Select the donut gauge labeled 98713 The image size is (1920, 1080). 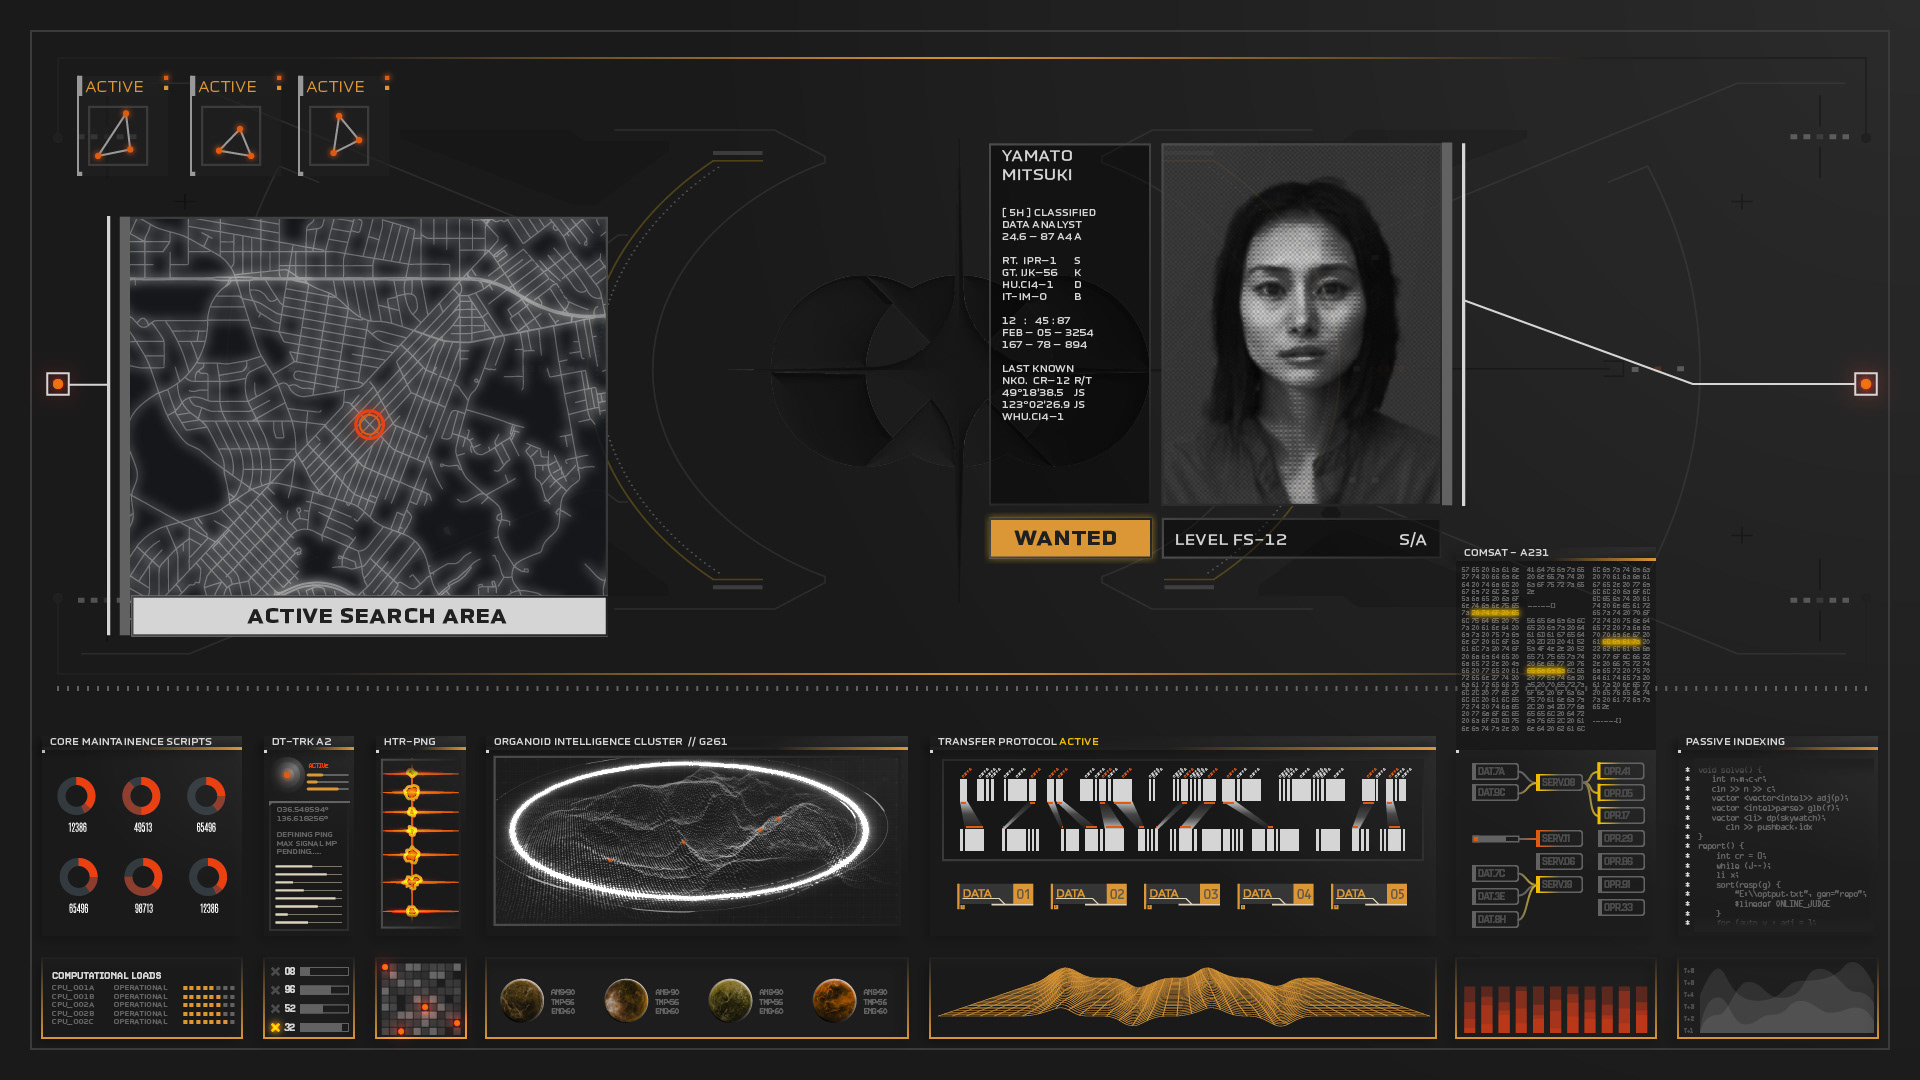point(143,877)
